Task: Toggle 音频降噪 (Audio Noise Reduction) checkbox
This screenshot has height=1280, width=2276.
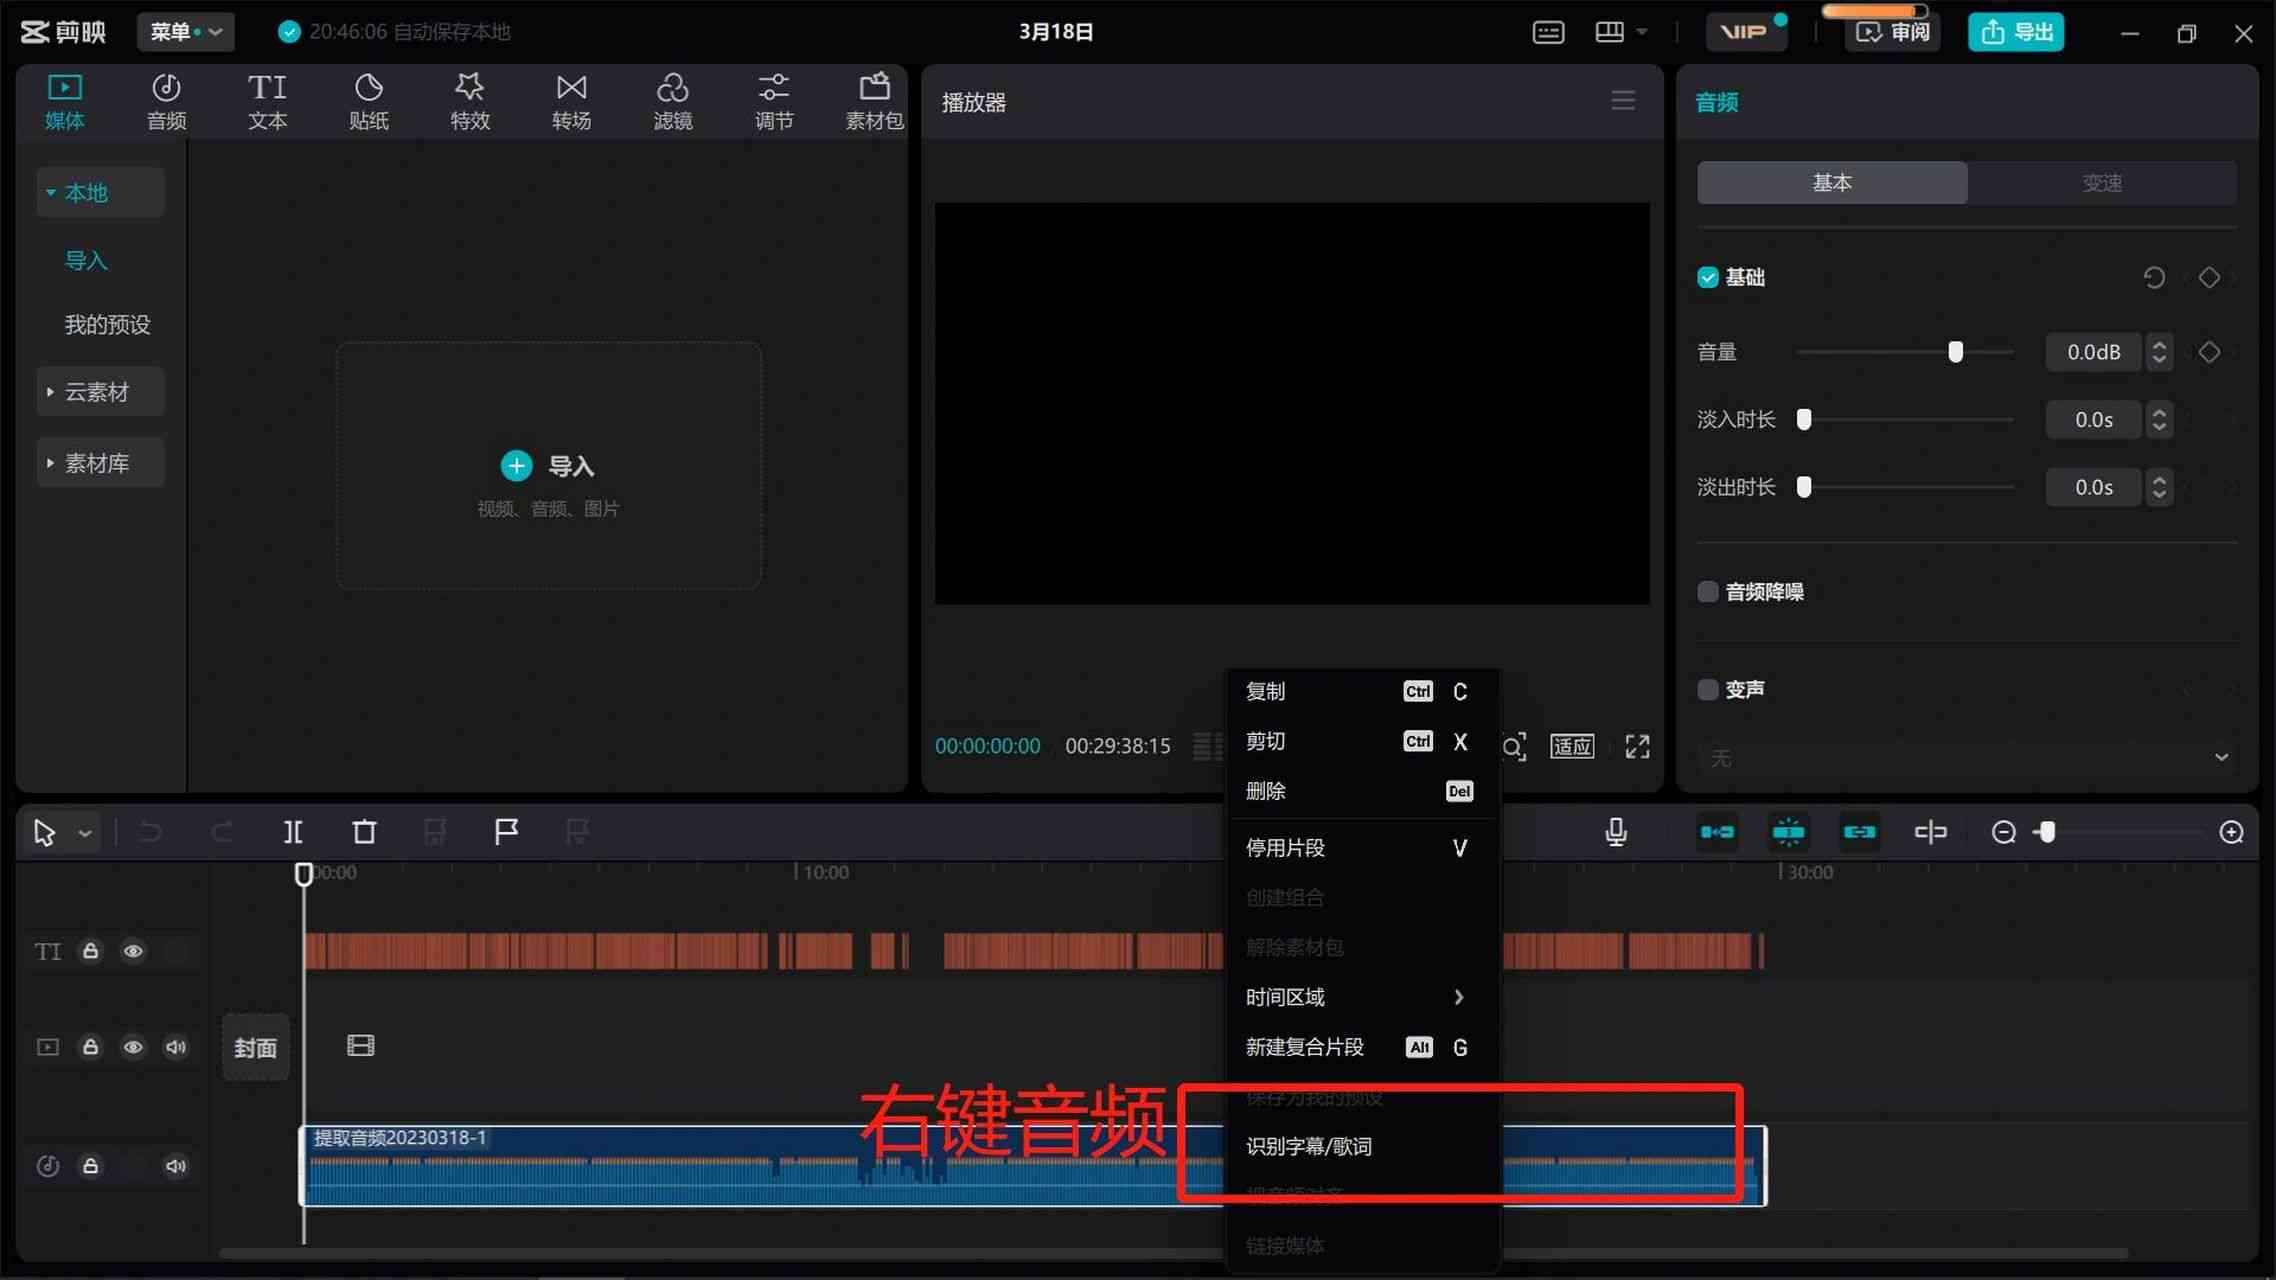Action: click(1705, 591)
